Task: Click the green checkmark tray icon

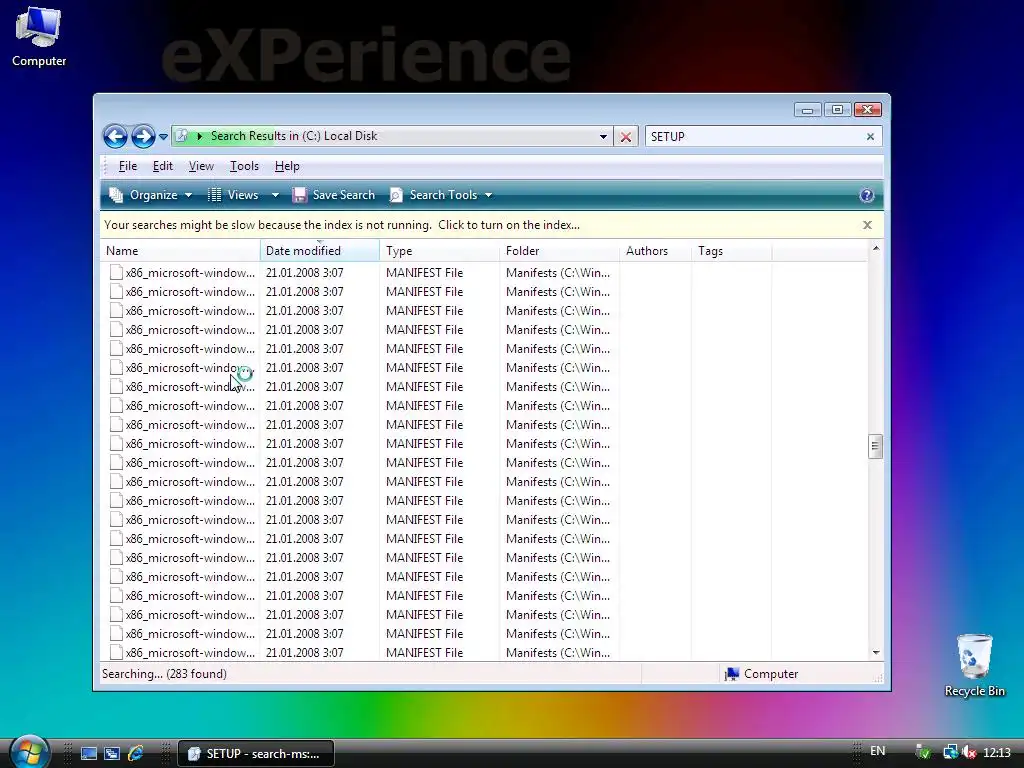Action: pyautogui.click(x=923, y=753)
